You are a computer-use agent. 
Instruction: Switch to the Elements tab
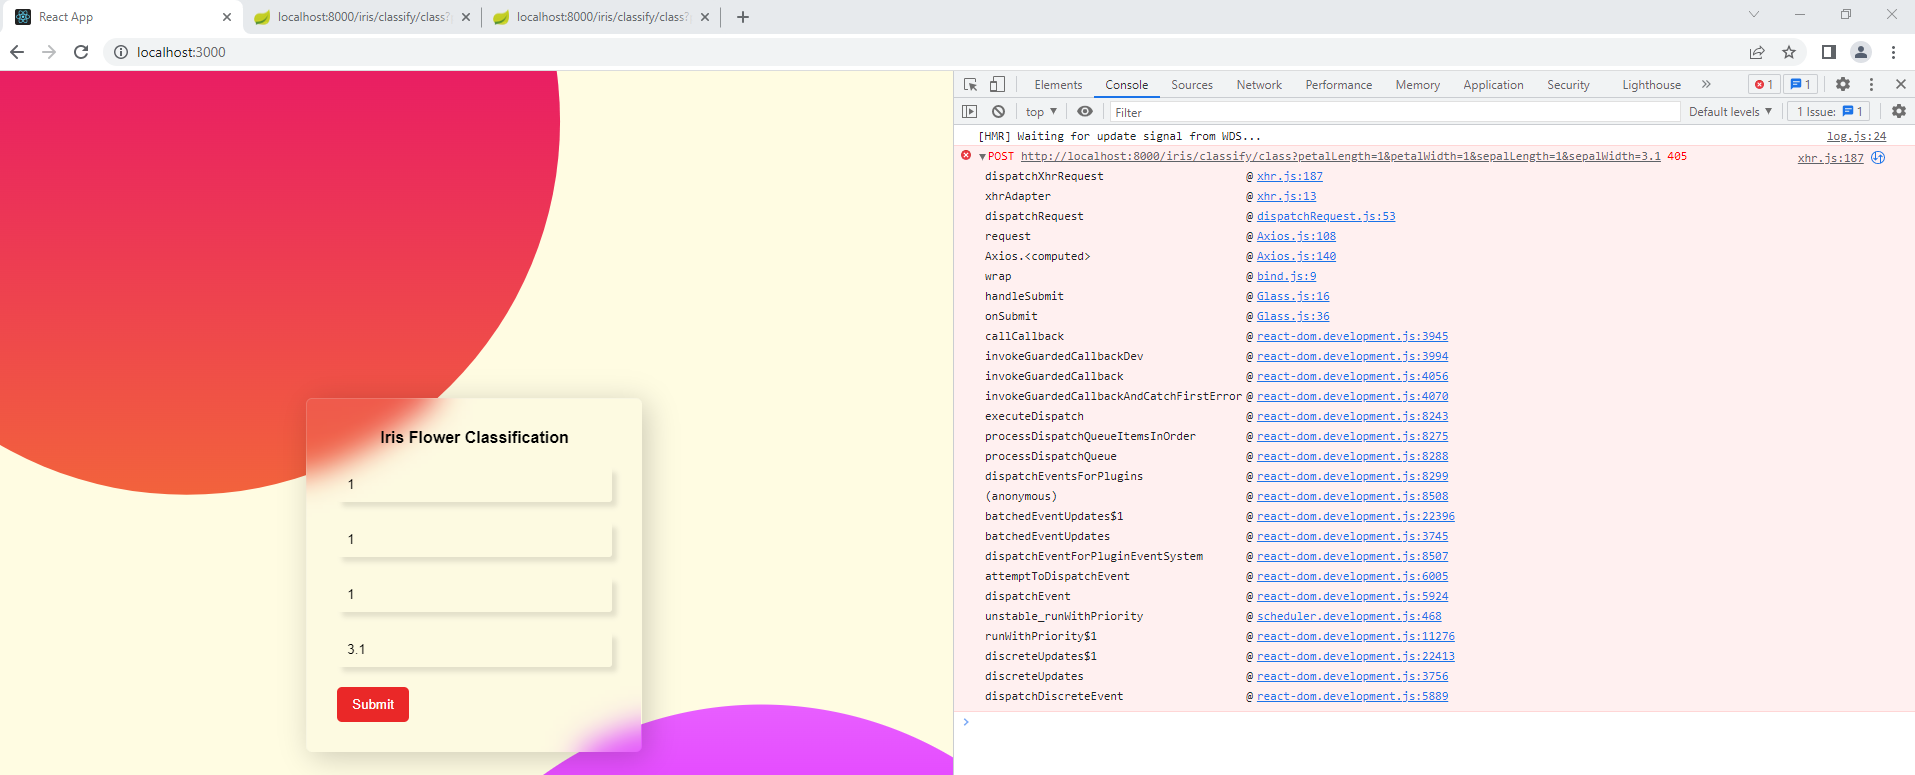(x=1058, y=85)
